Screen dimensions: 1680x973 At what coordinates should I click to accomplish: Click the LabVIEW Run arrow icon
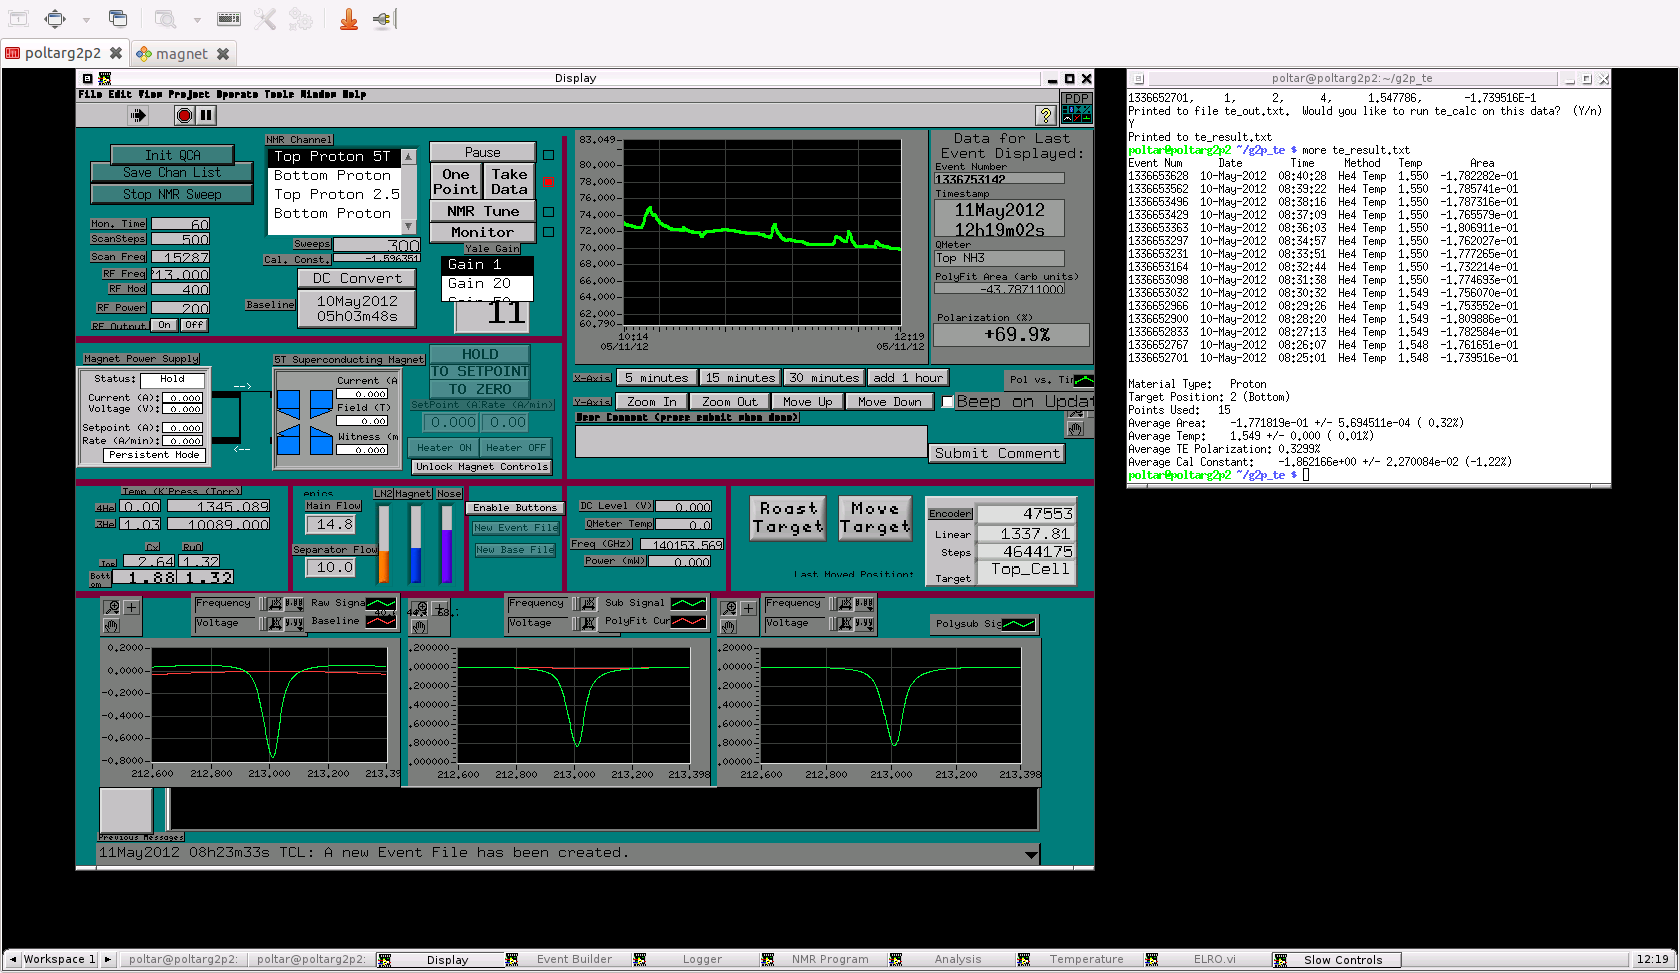138,115
